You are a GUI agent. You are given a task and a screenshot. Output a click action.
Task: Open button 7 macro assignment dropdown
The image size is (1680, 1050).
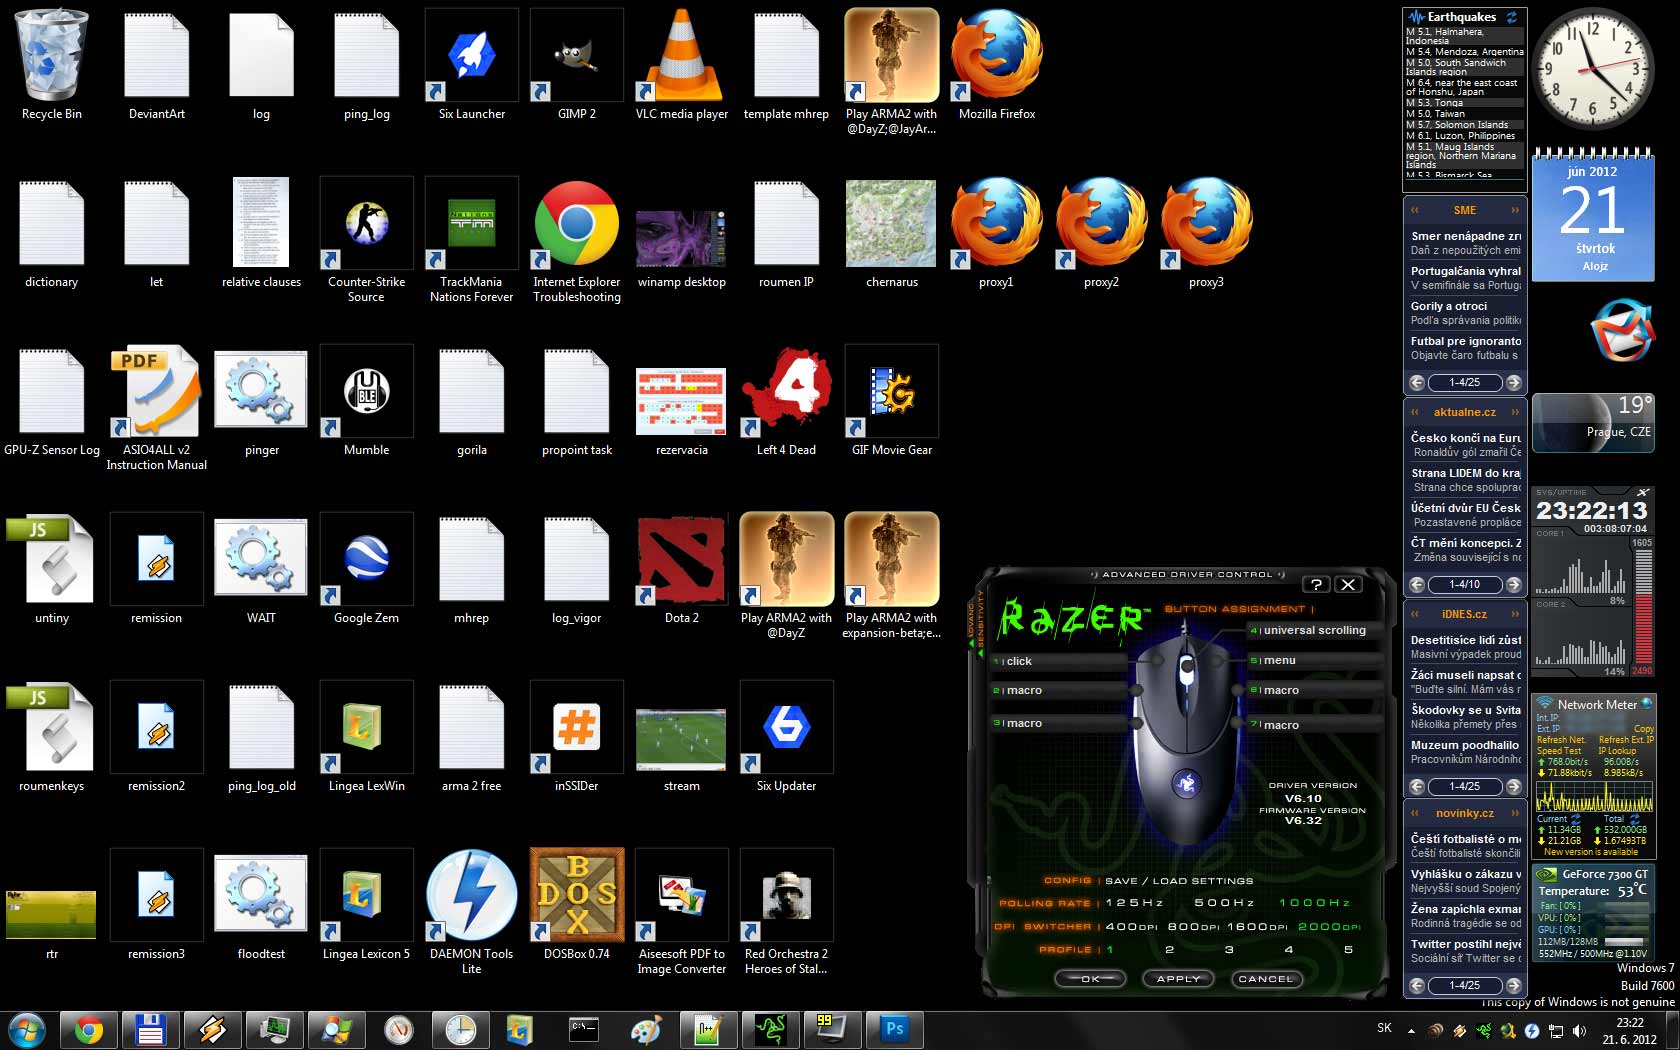click(x=1313, y=725)
